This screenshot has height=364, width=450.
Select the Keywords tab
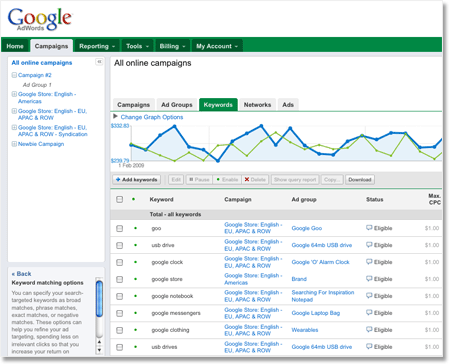pyautogui.click(x=218, y=105)
